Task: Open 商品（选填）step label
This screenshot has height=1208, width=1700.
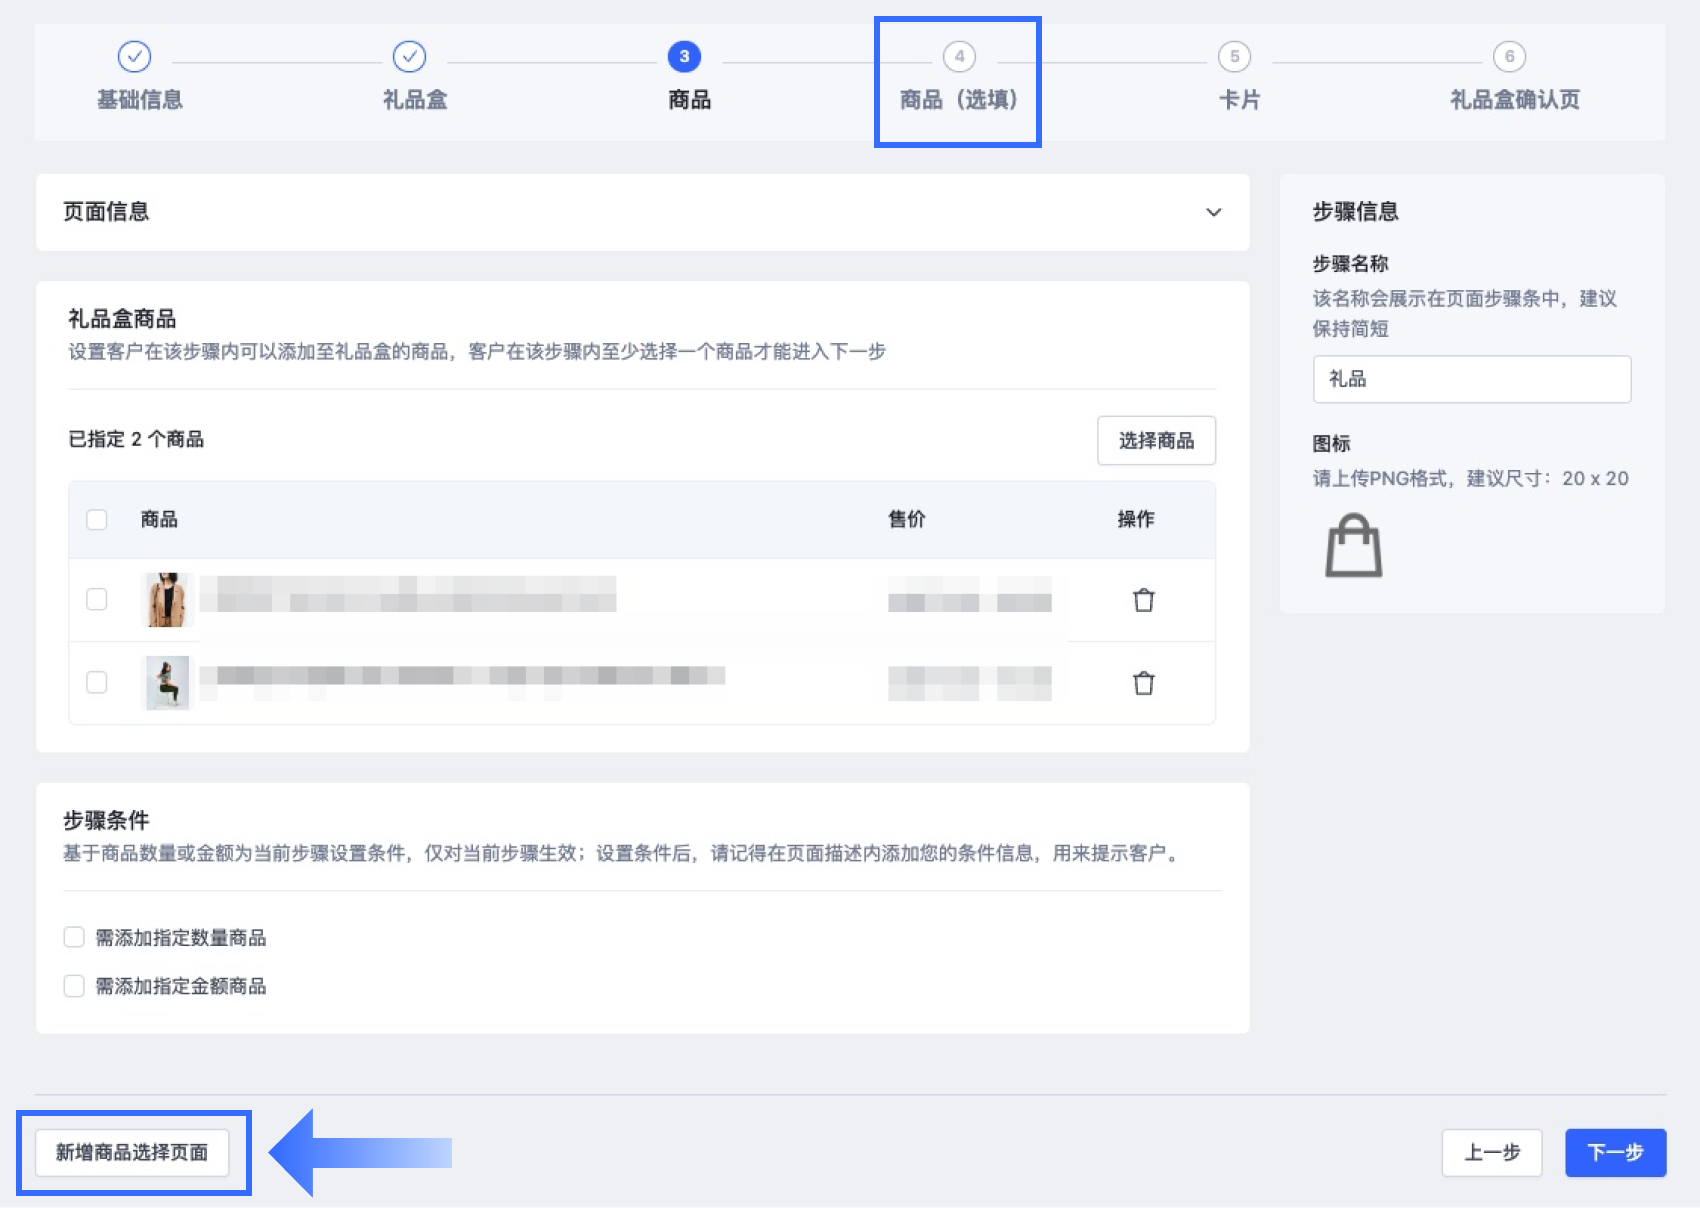Action: click(958, 99)
